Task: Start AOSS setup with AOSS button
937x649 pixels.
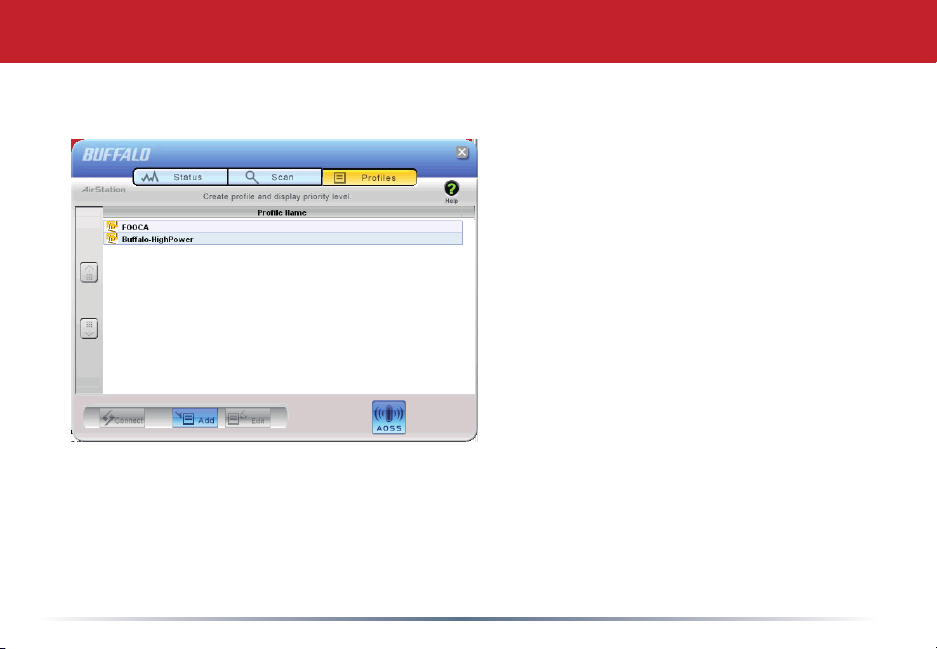Action: (x=389, y=417)
